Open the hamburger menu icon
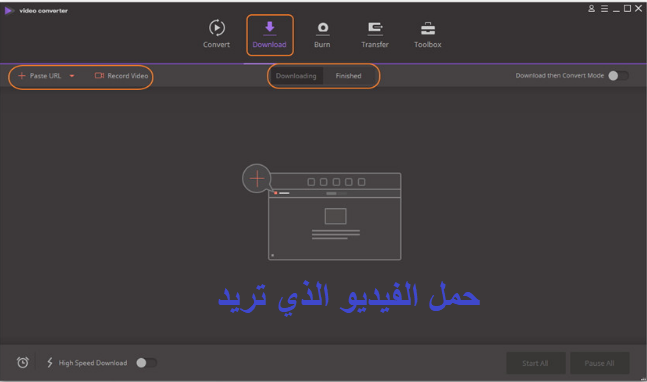The image size is (647, 382). pos(604,9)
